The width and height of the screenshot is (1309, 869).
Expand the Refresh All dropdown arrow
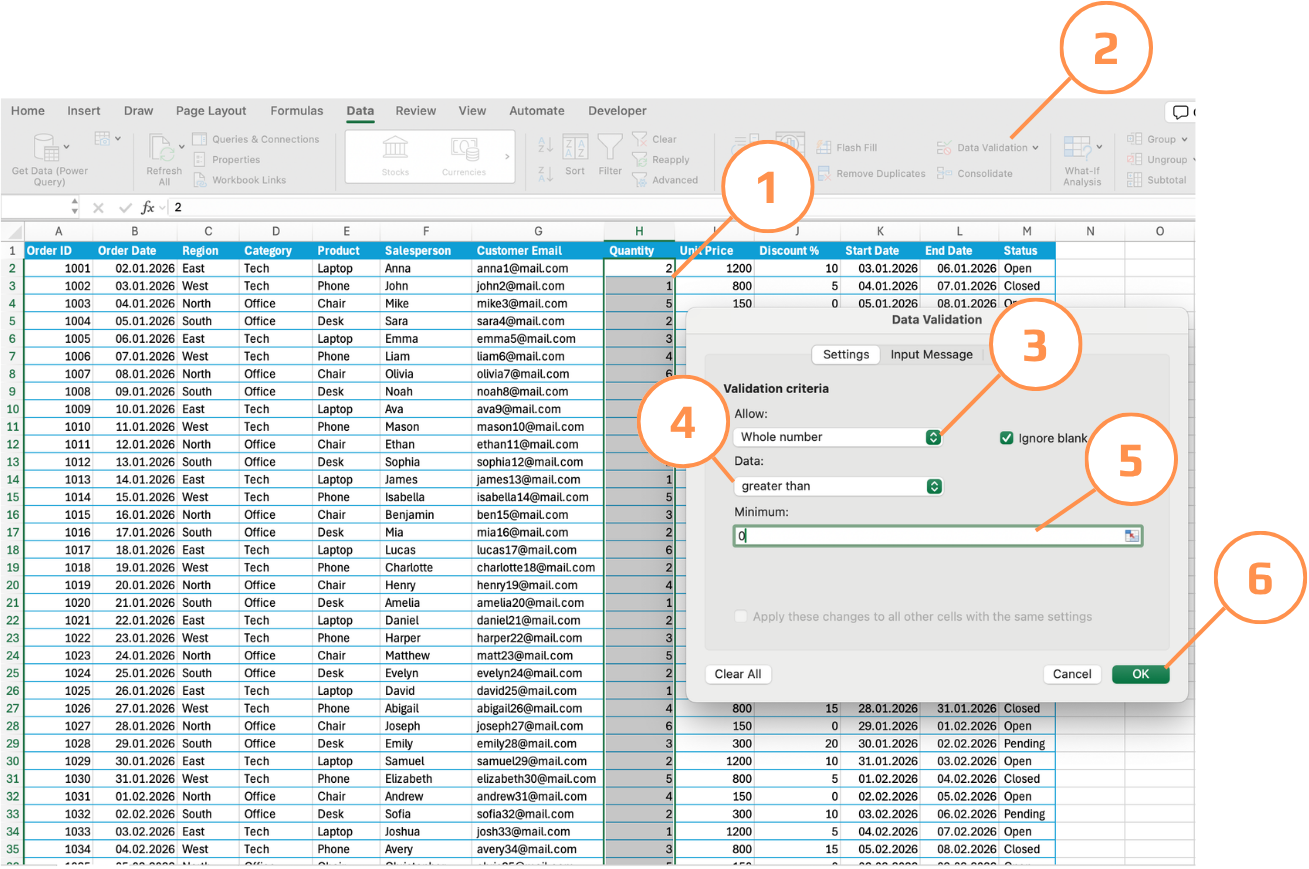pos(181,147)
